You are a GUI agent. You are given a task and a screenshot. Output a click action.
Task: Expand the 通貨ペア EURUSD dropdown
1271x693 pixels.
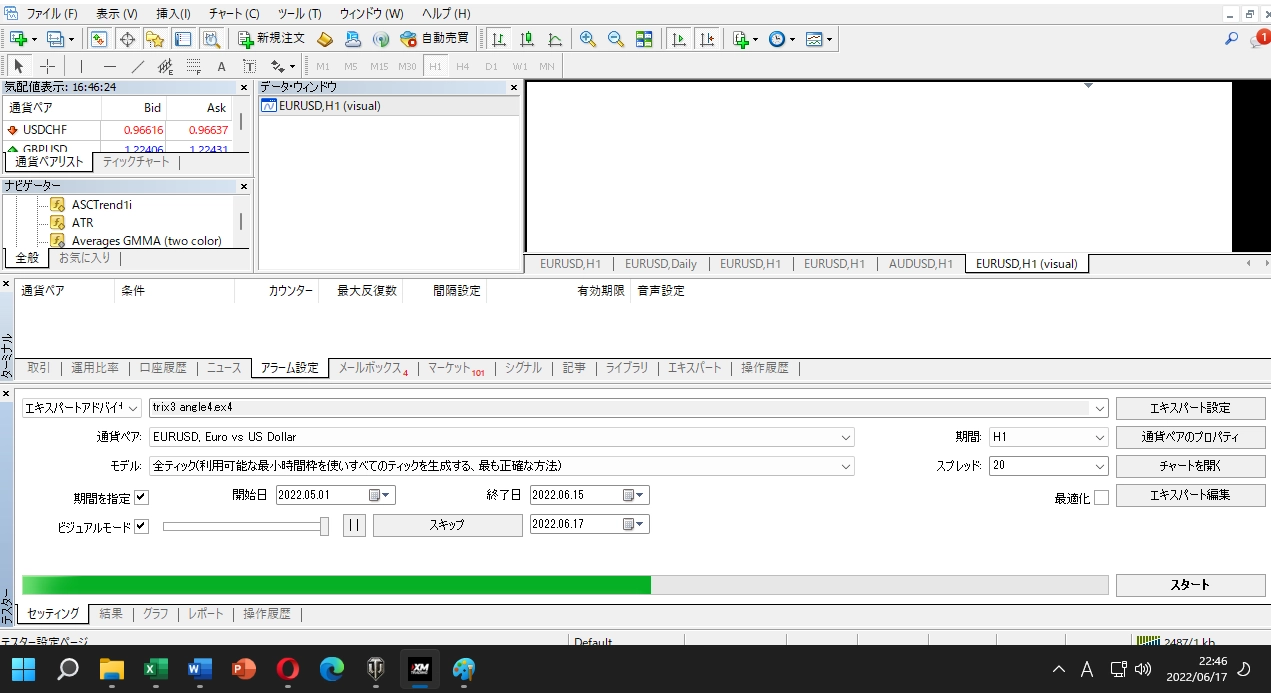pos(846,437)
